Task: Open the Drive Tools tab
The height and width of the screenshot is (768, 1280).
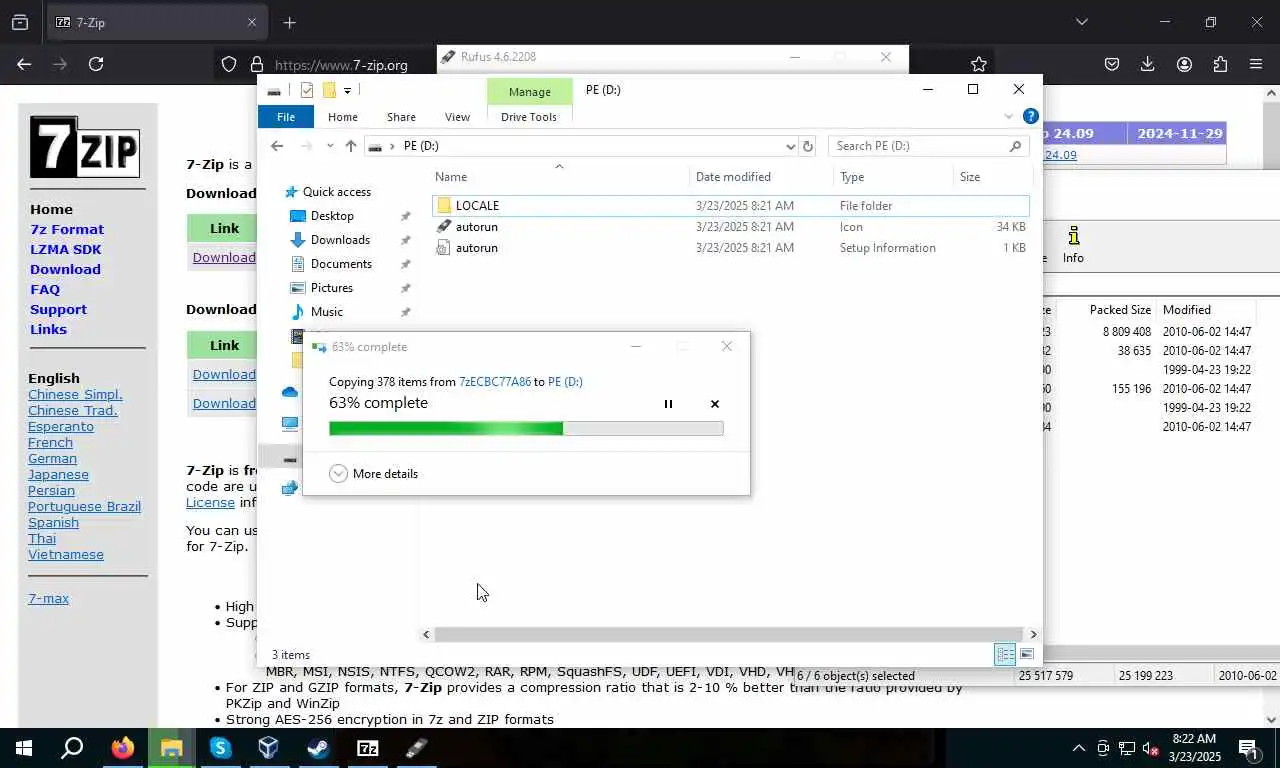Action: pos(529,117)
